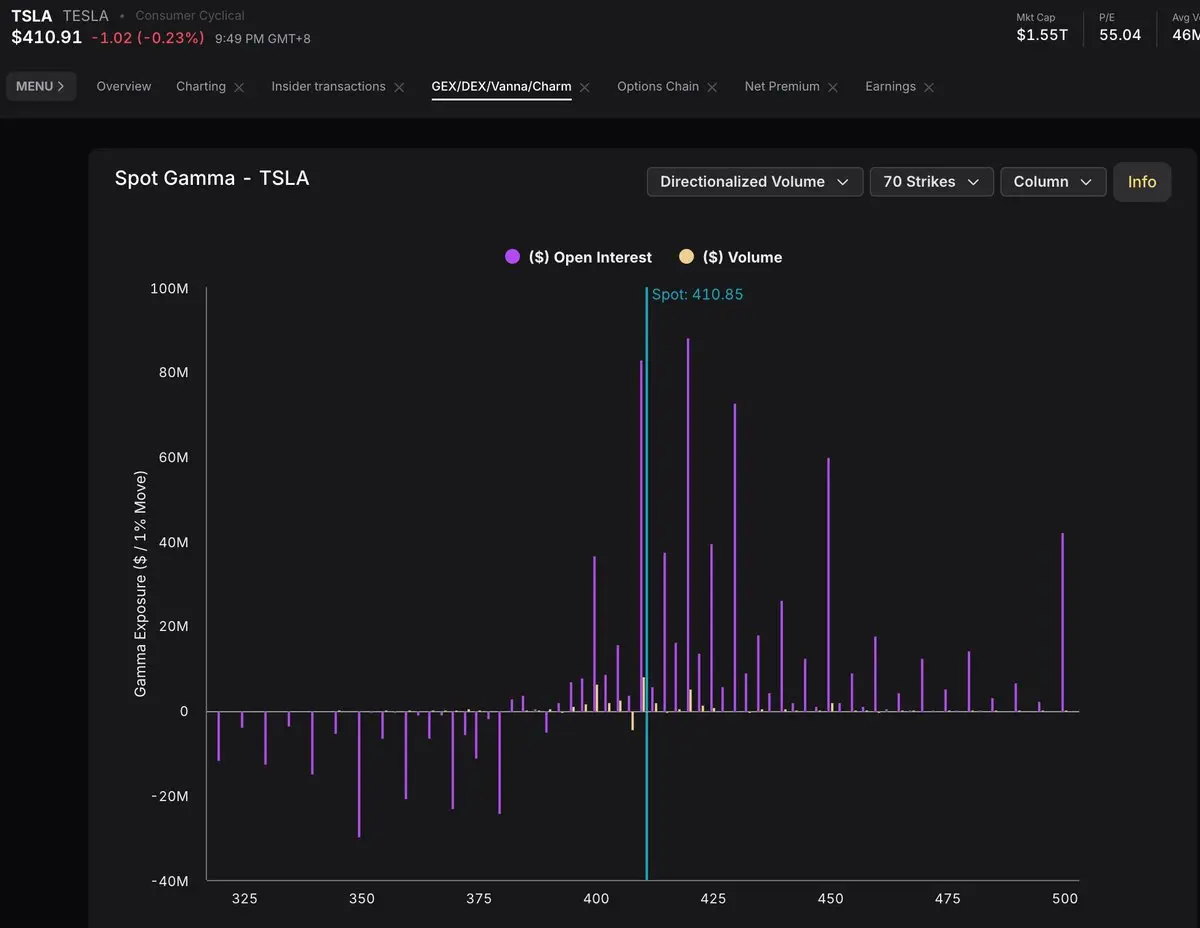The height and width of the screenshot is (928, 1200).
Task: Open the Directionalized Volume dropdown
Action: (x=755, y=182)
